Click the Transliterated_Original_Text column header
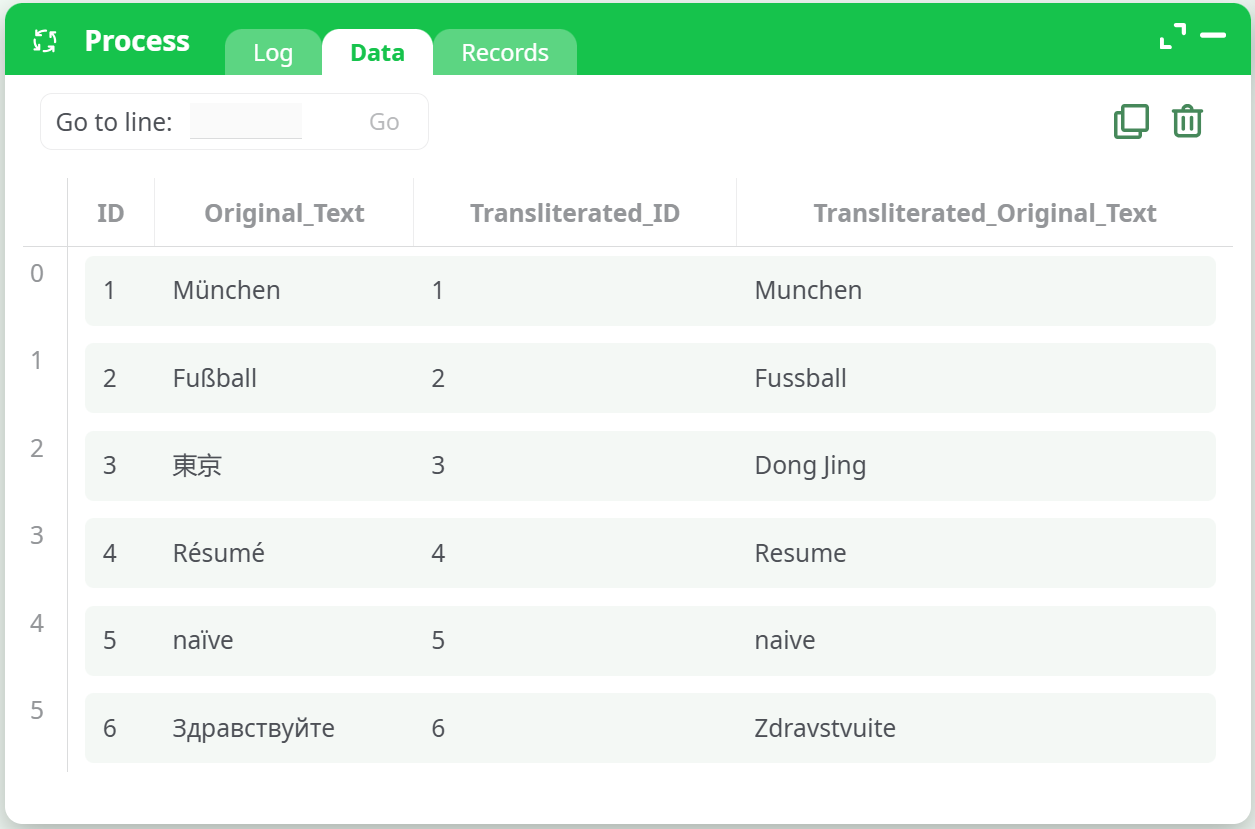1255x829 pixels. [x=984, y=213]
